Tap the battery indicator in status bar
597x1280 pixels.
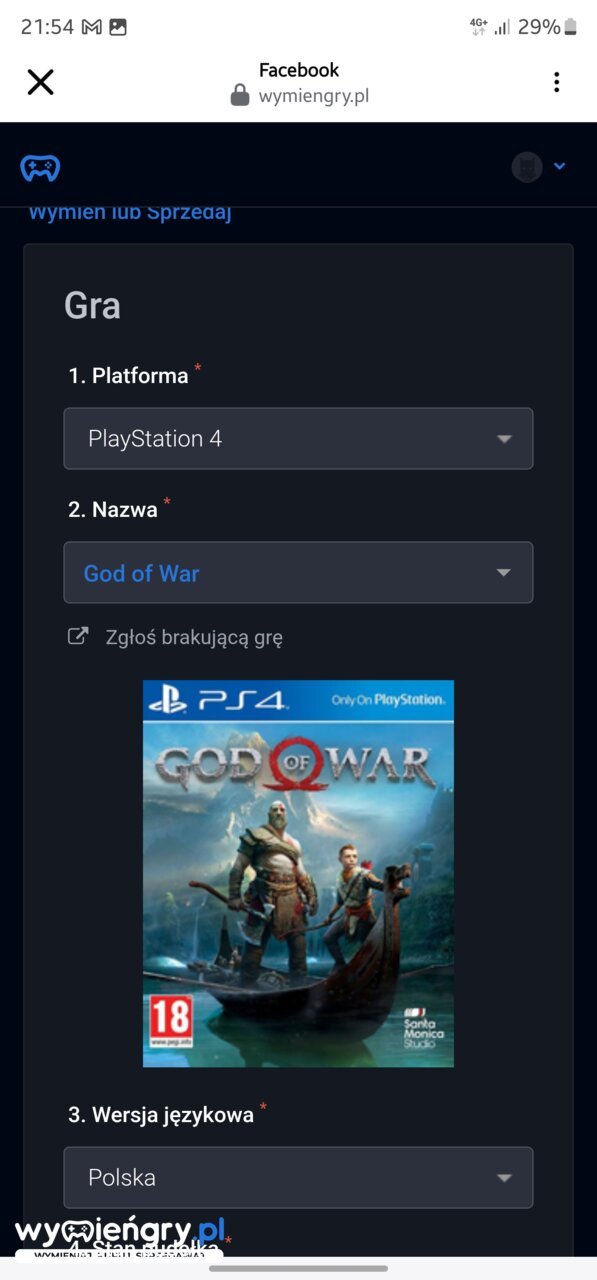coord(570,27)
